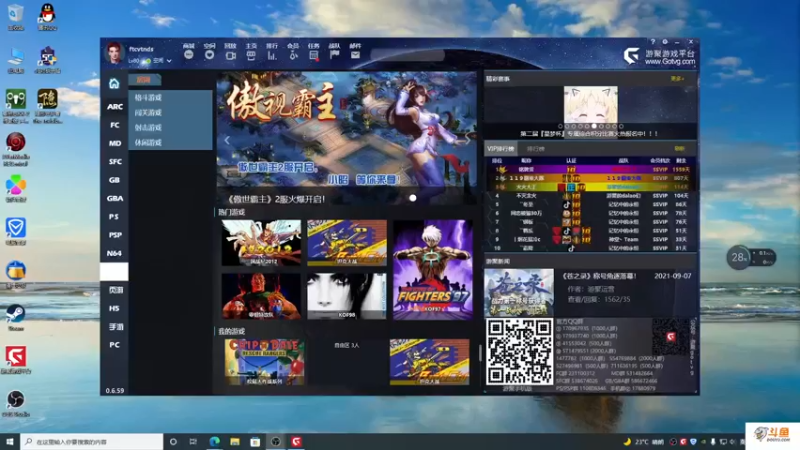The width and height of the screenshot is (800, 450).
Task: Click the banner white pagination dot
Action: coord(412,198)
